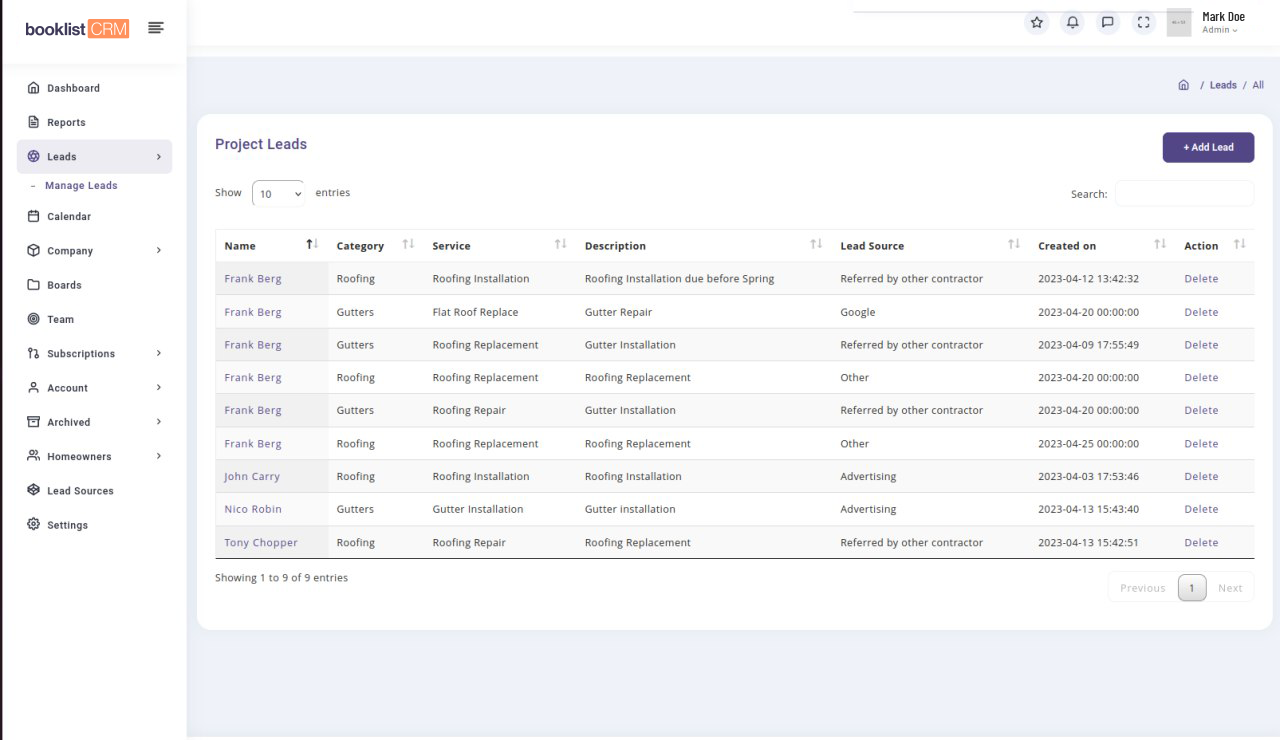Screen dimensions: 1280x740
Task: Click 'All' breadcrumb text
Action: (1258, 85)
